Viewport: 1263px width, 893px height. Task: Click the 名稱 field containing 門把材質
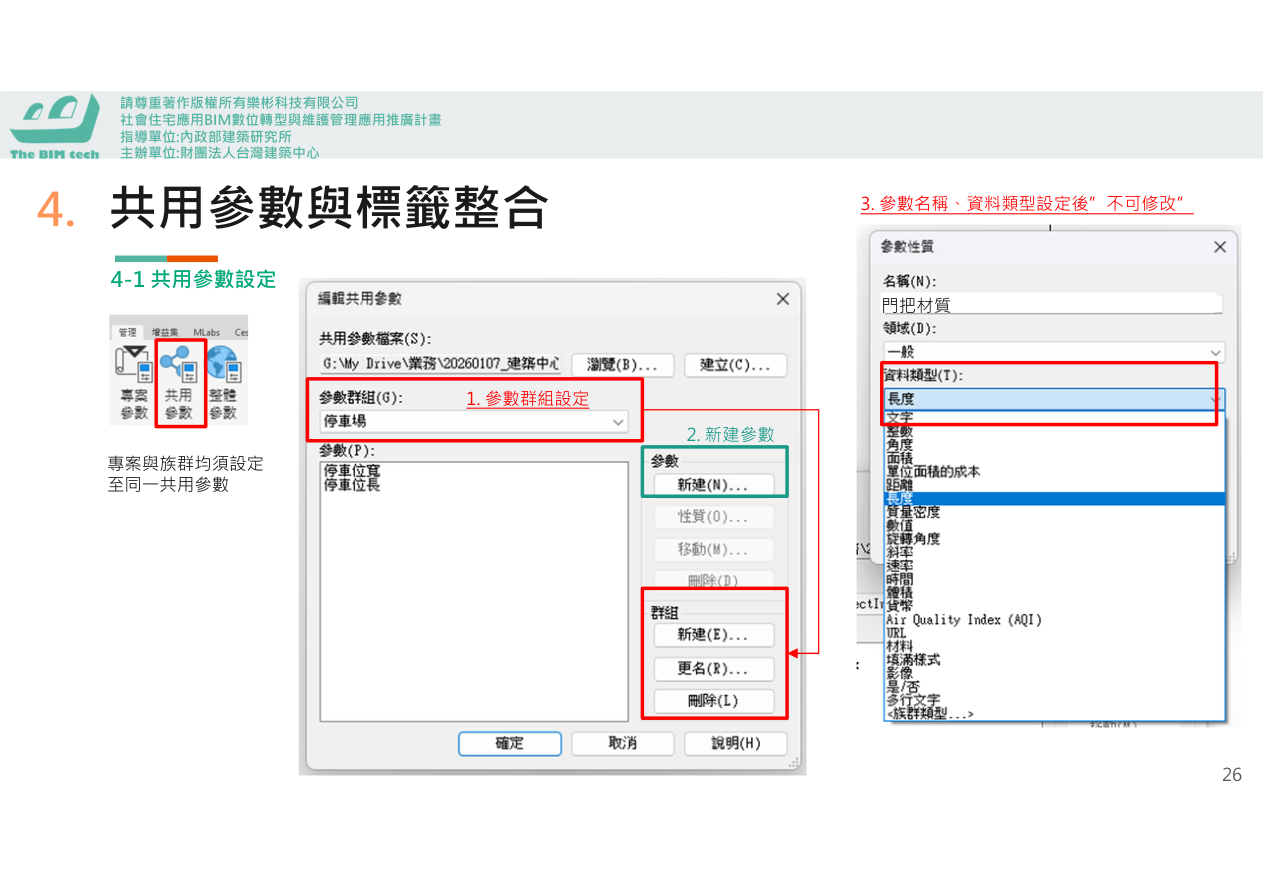(x=1052, y=305)
